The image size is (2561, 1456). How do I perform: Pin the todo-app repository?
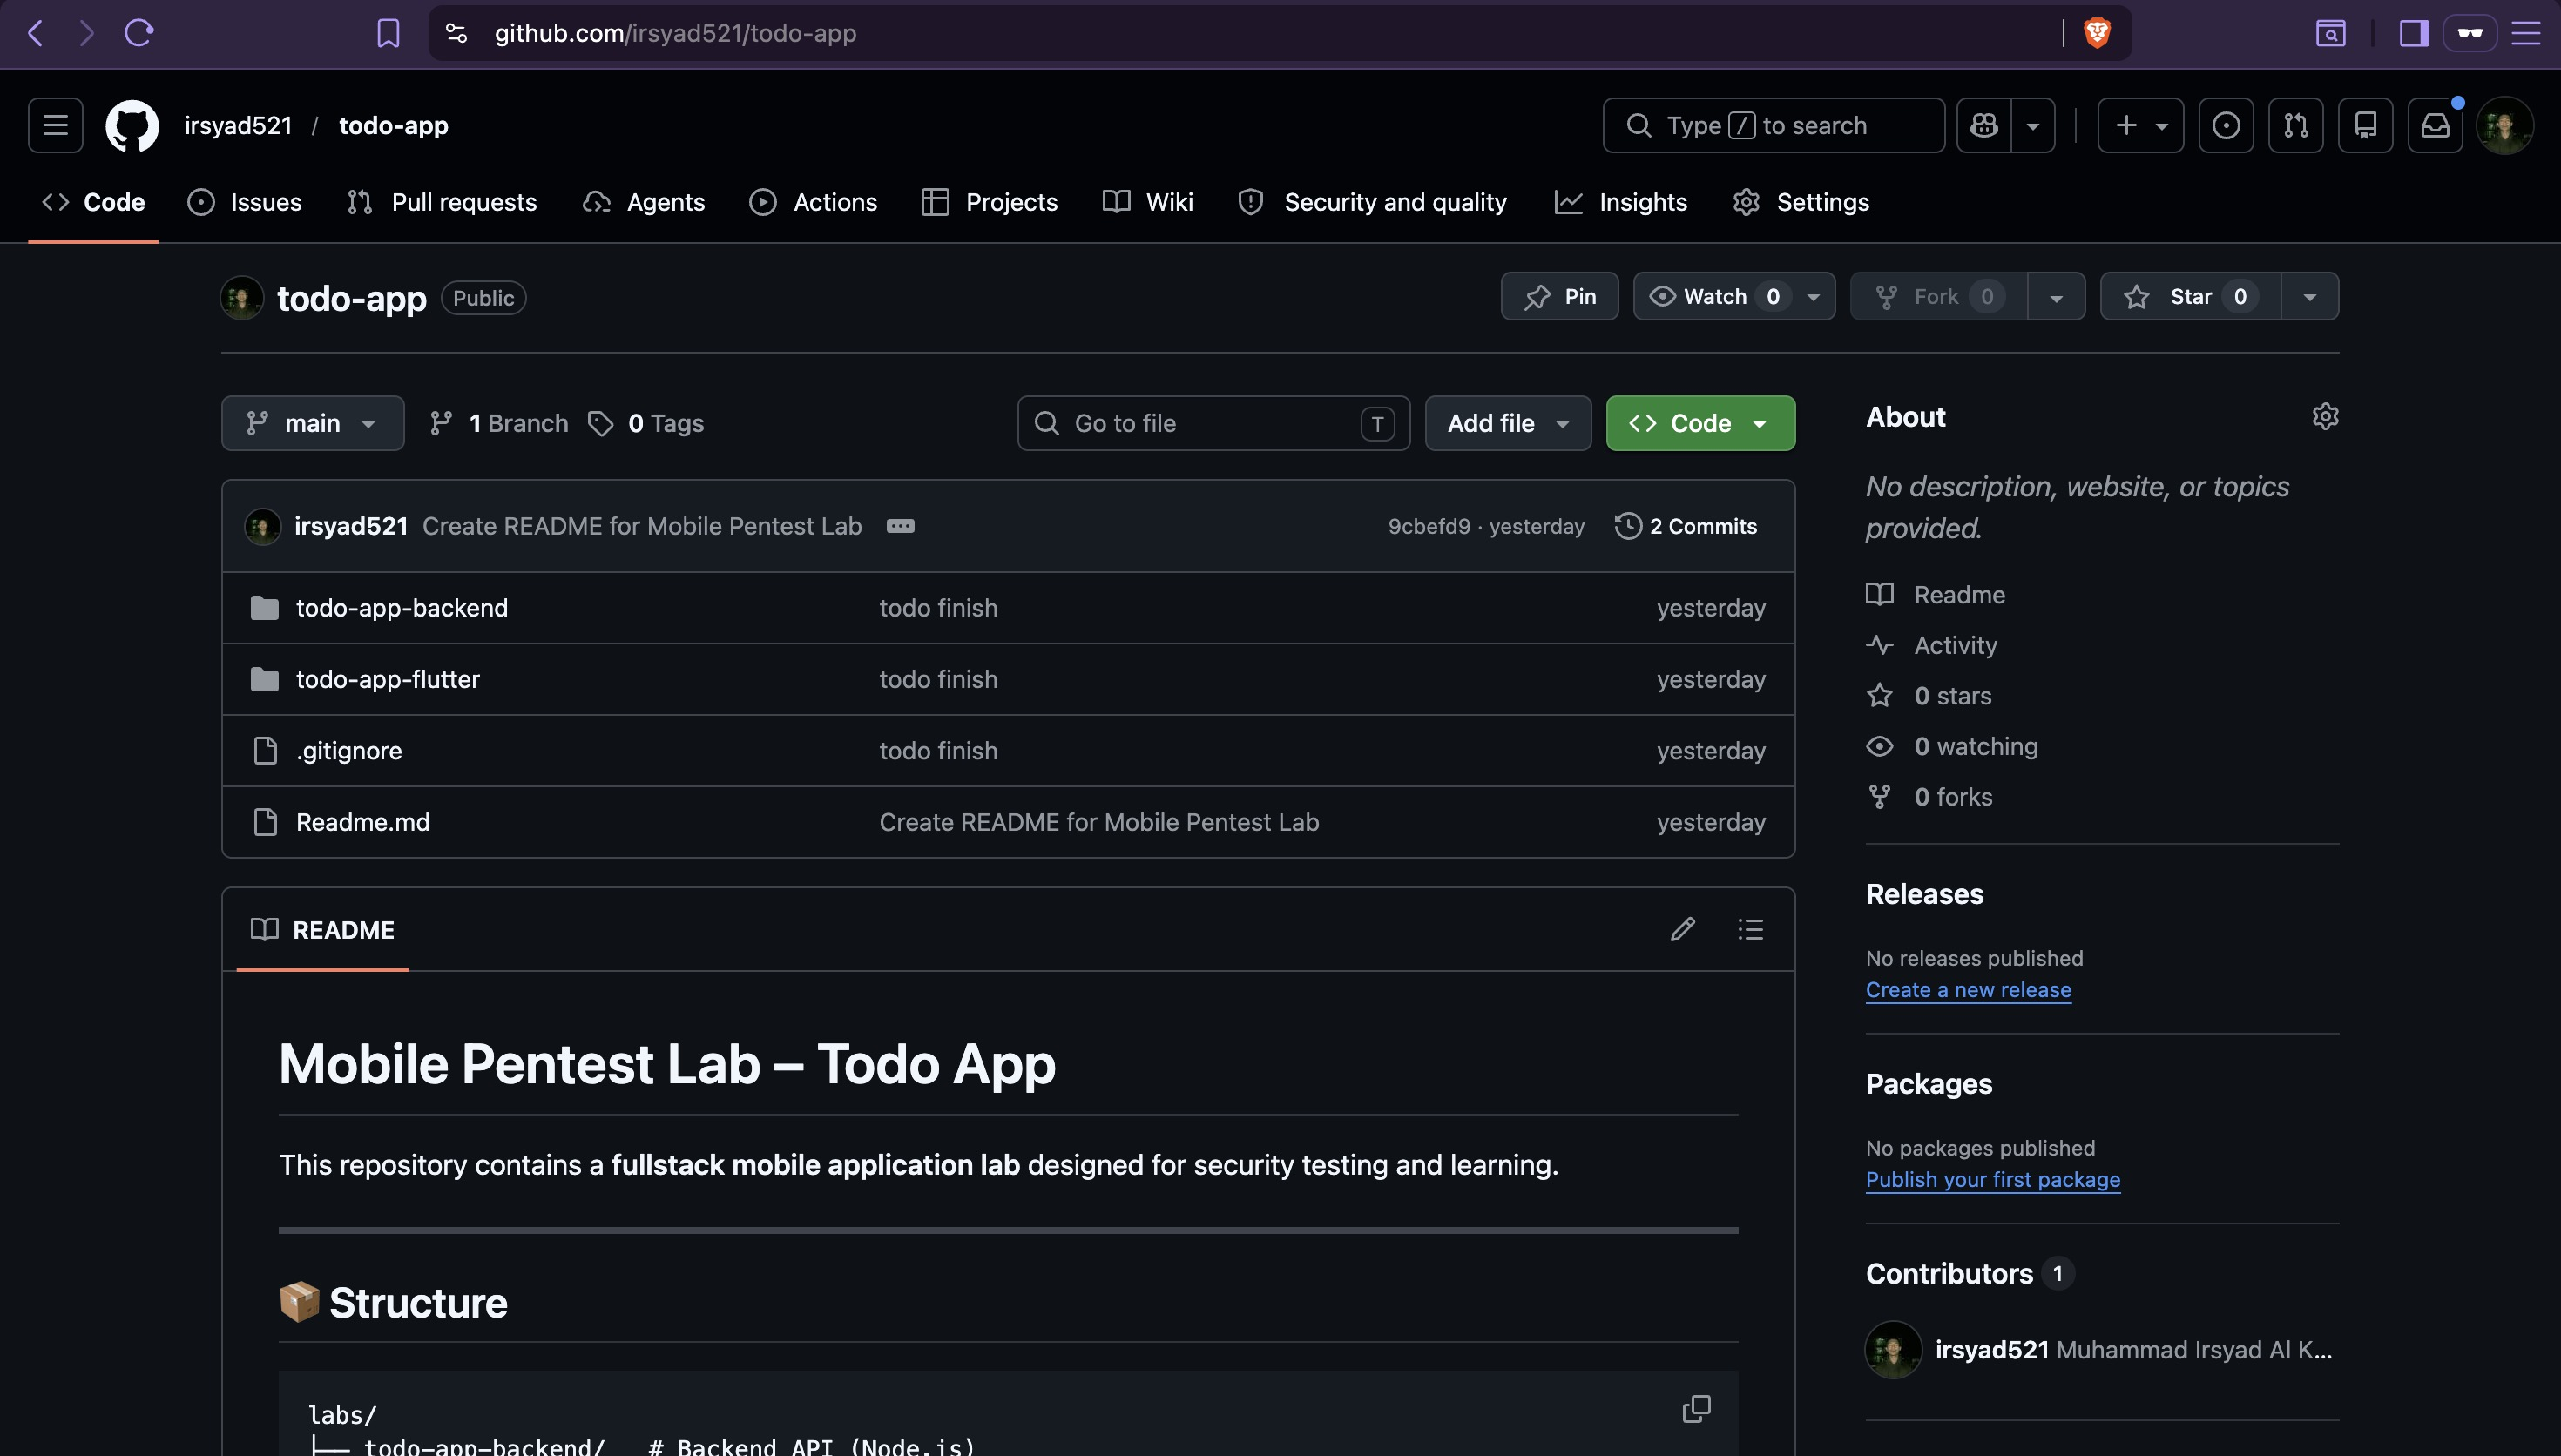pyautogui.click(x=1559, y=296)
